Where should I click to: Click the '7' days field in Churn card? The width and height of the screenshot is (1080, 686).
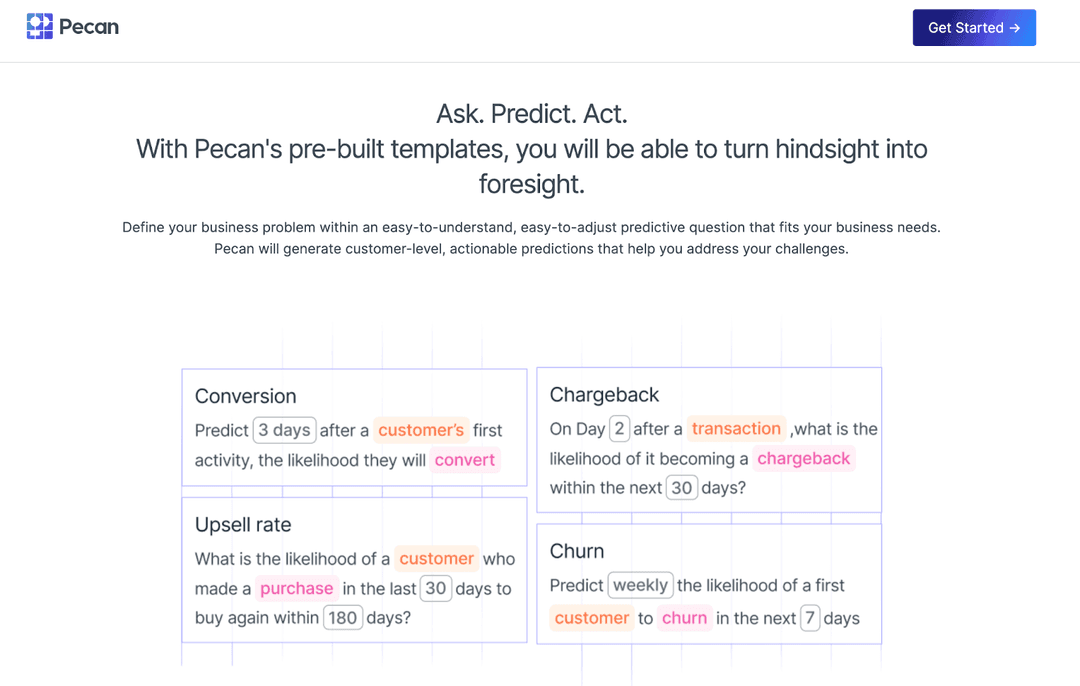[x=810, y=618]
